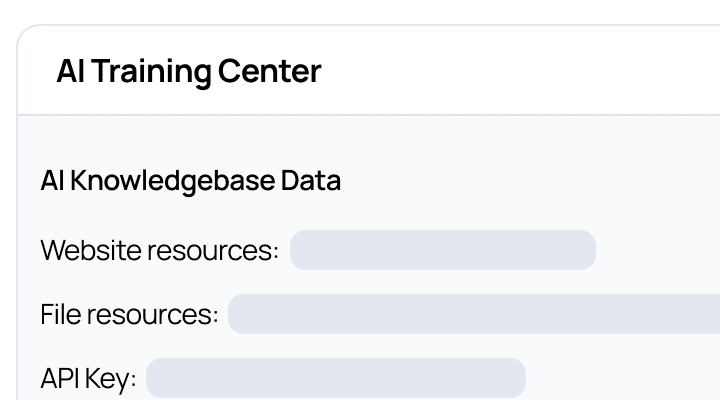This screenshot has height=400, width=720.
Task: Click the AI Training Center title
Action: click(x=189, y=72)
